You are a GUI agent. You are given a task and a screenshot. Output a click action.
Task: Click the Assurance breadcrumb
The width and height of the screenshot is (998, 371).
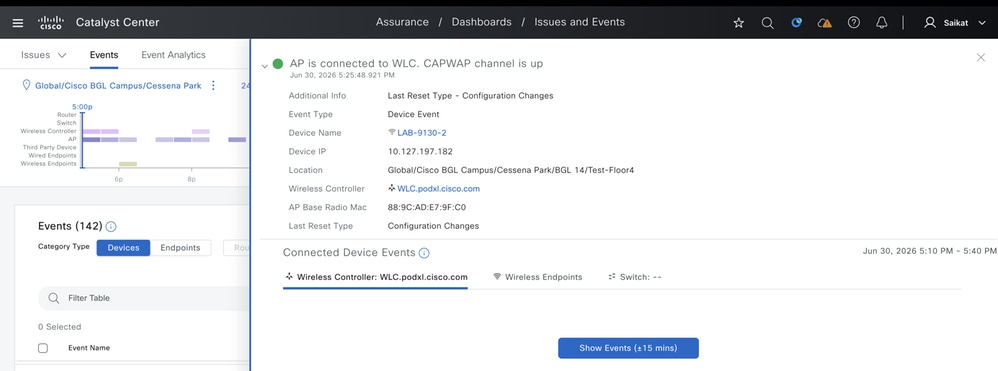point(402,22)
